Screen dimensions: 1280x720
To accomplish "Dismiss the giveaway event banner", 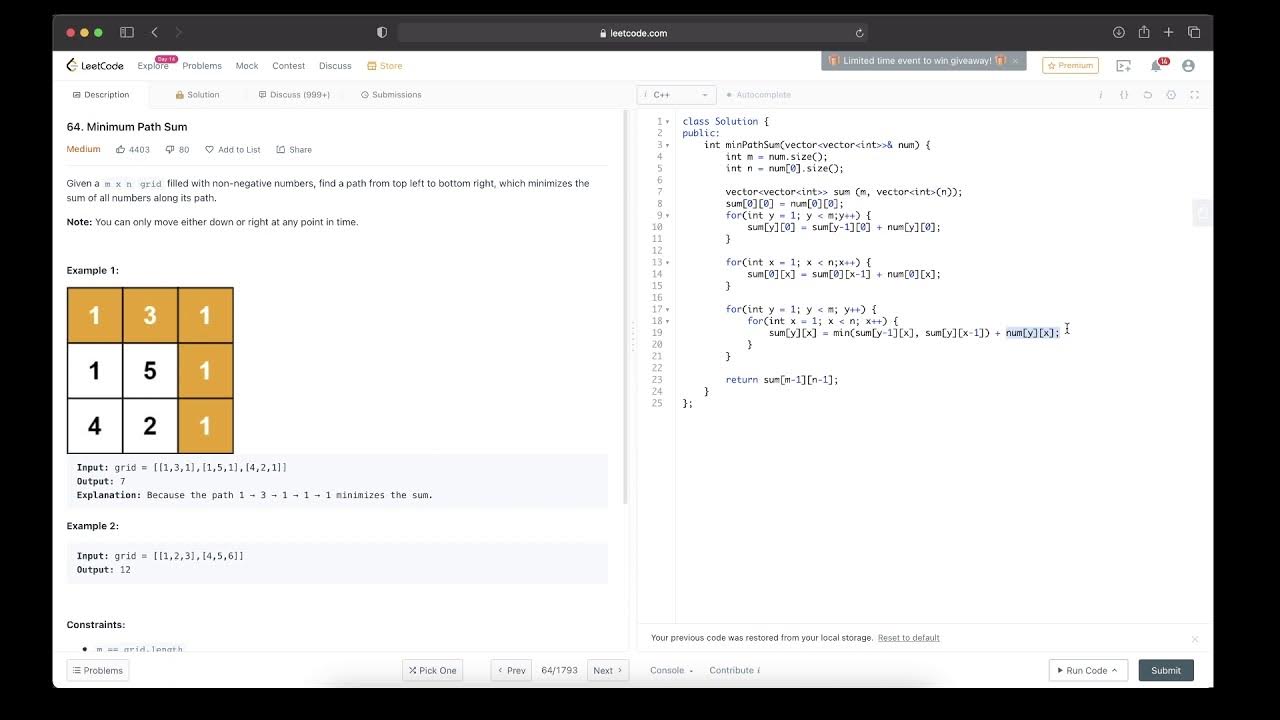I will [x=1015, y=61].
